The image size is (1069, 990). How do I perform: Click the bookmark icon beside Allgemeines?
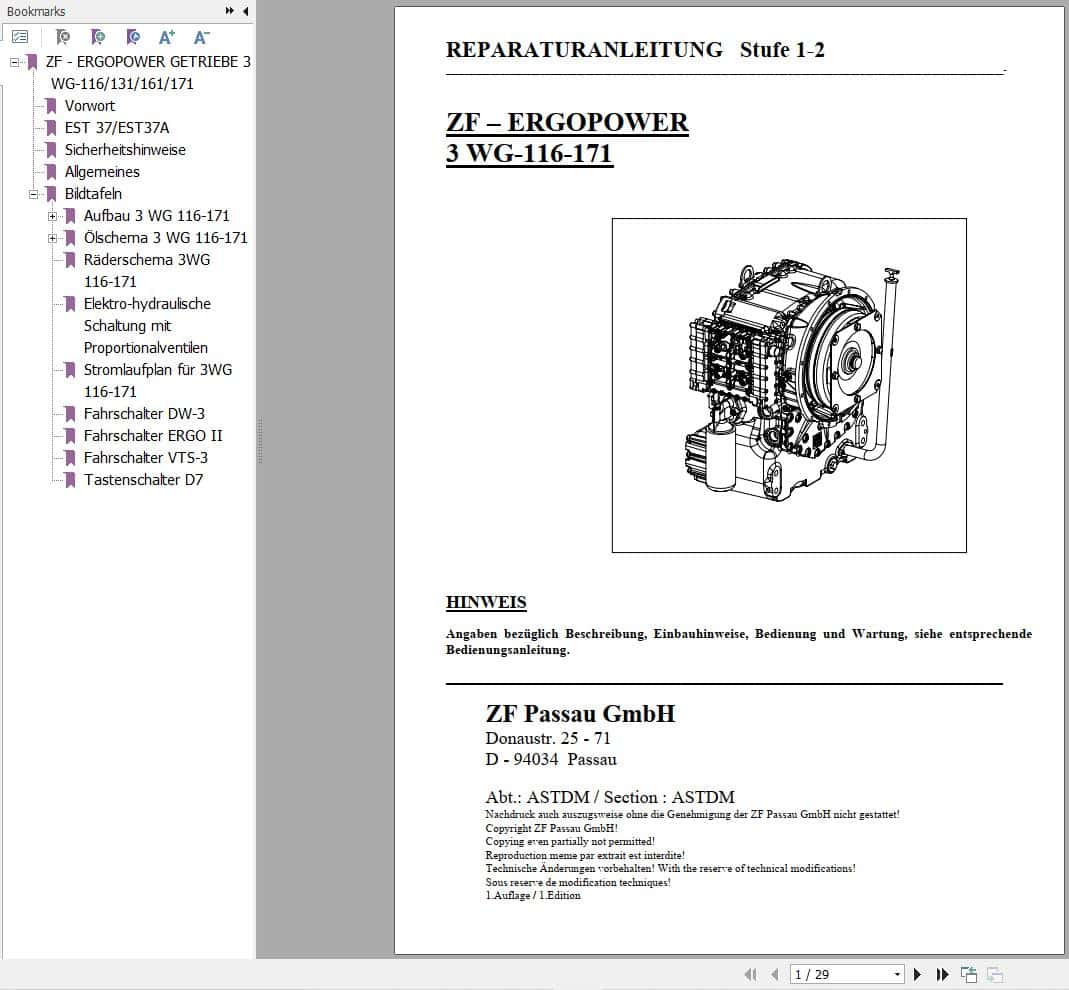(x=50, y=172)
